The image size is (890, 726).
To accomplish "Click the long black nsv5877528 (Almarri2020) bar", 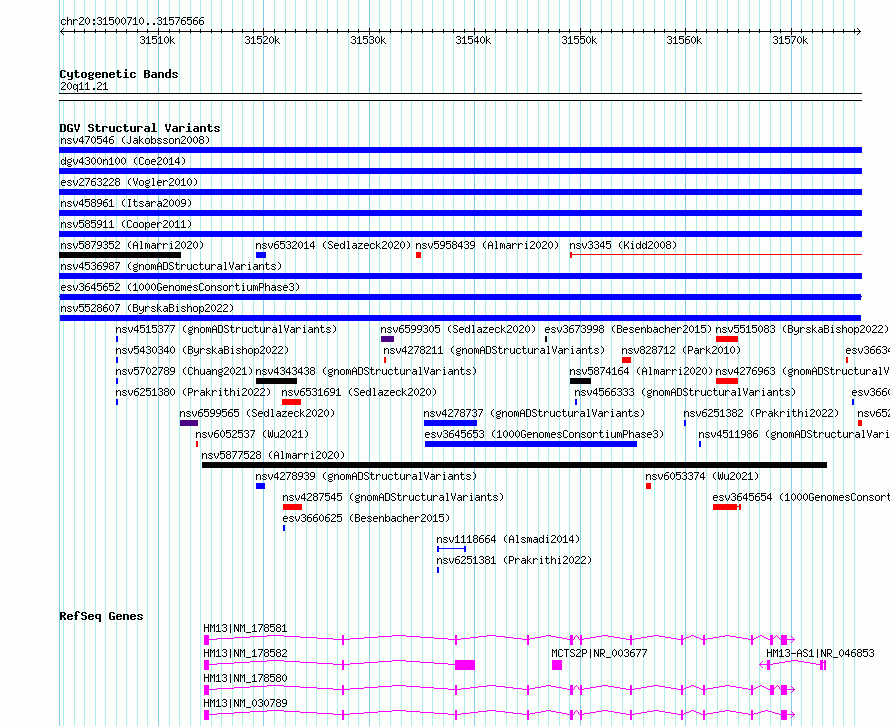I will (514, 465).
